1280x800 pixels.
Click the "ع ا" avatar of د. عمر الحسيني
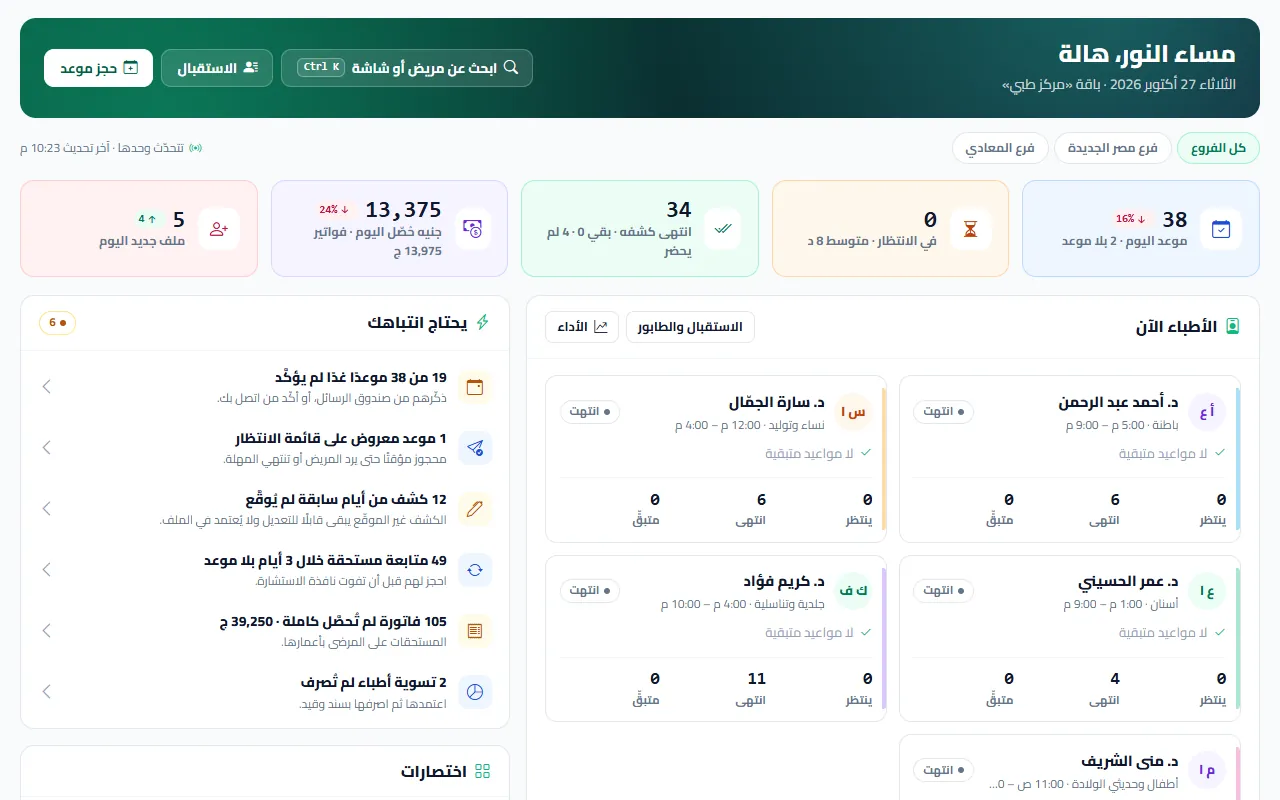(x=1207, y=591)
